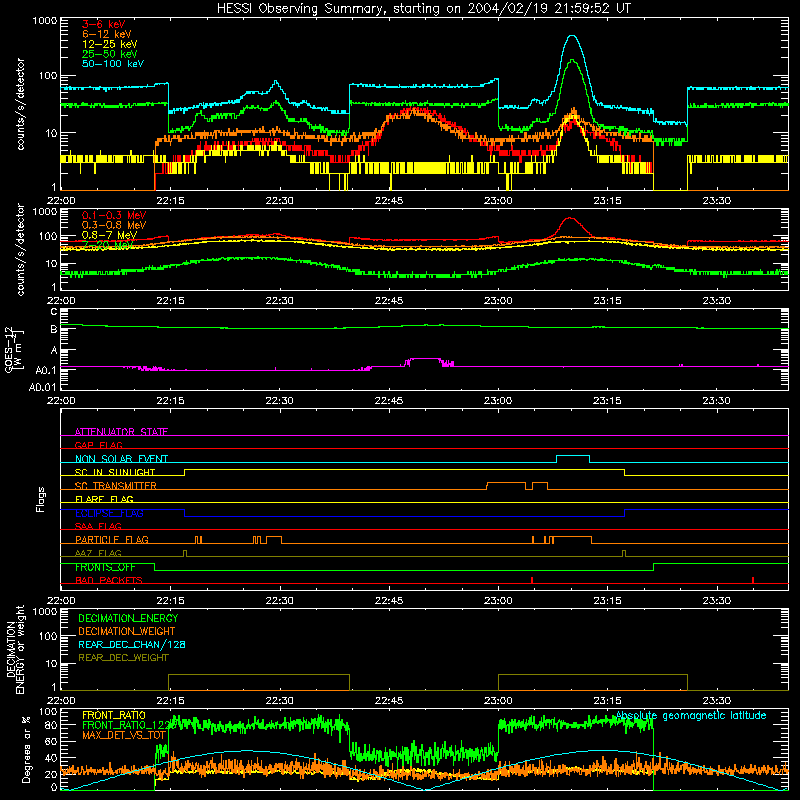Click the 23:15 tick under the GOES panel
800x800 pixels.
pos(607,401)
